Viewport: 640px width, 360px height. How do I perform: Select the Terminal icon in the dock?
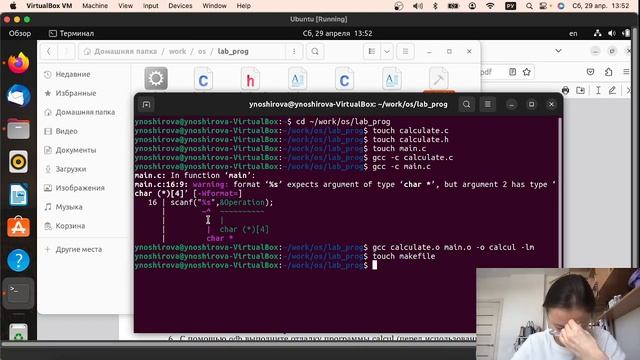(x=18, y=293)
